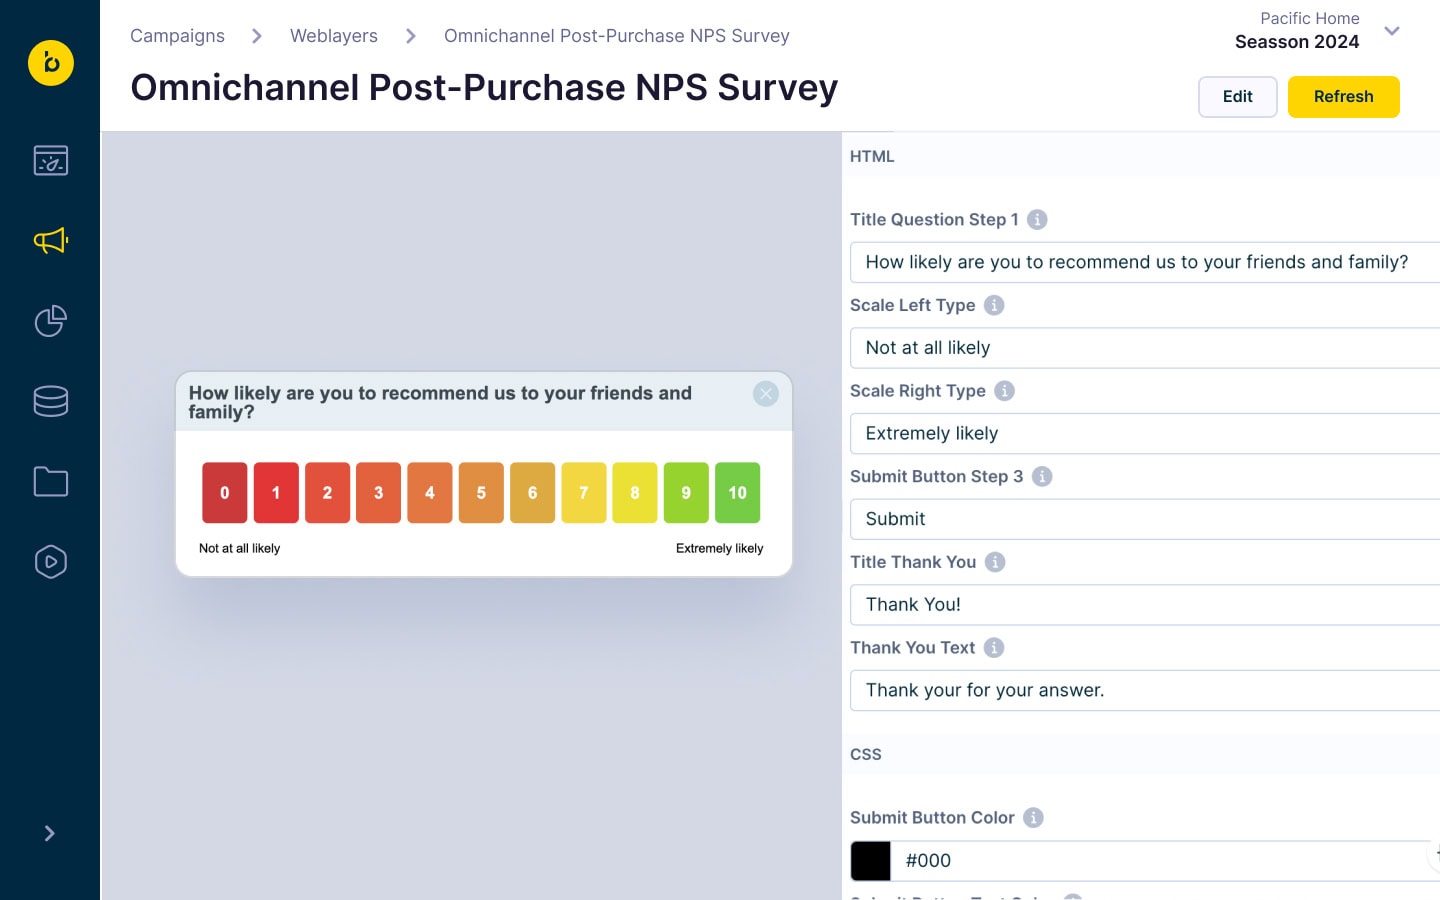Go to Campaigns breadcrumb
The width and height of the screenshot is (1440, 900).
(x=177, y=36)
